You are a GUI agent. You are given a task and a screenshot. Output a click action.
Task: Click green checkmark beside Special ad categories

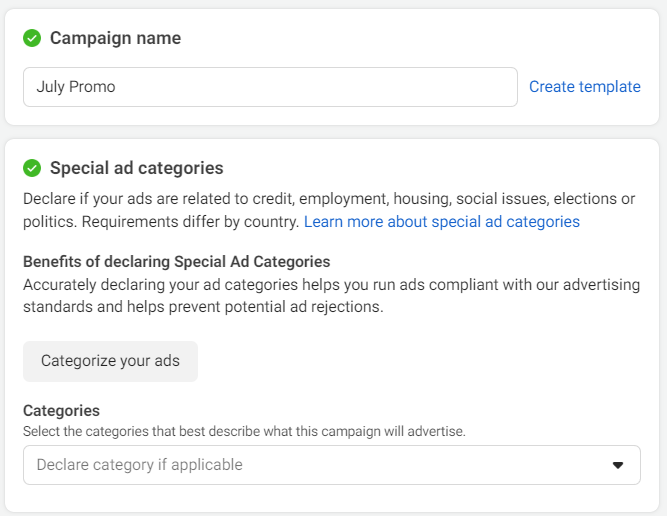[x=32, y=168]
